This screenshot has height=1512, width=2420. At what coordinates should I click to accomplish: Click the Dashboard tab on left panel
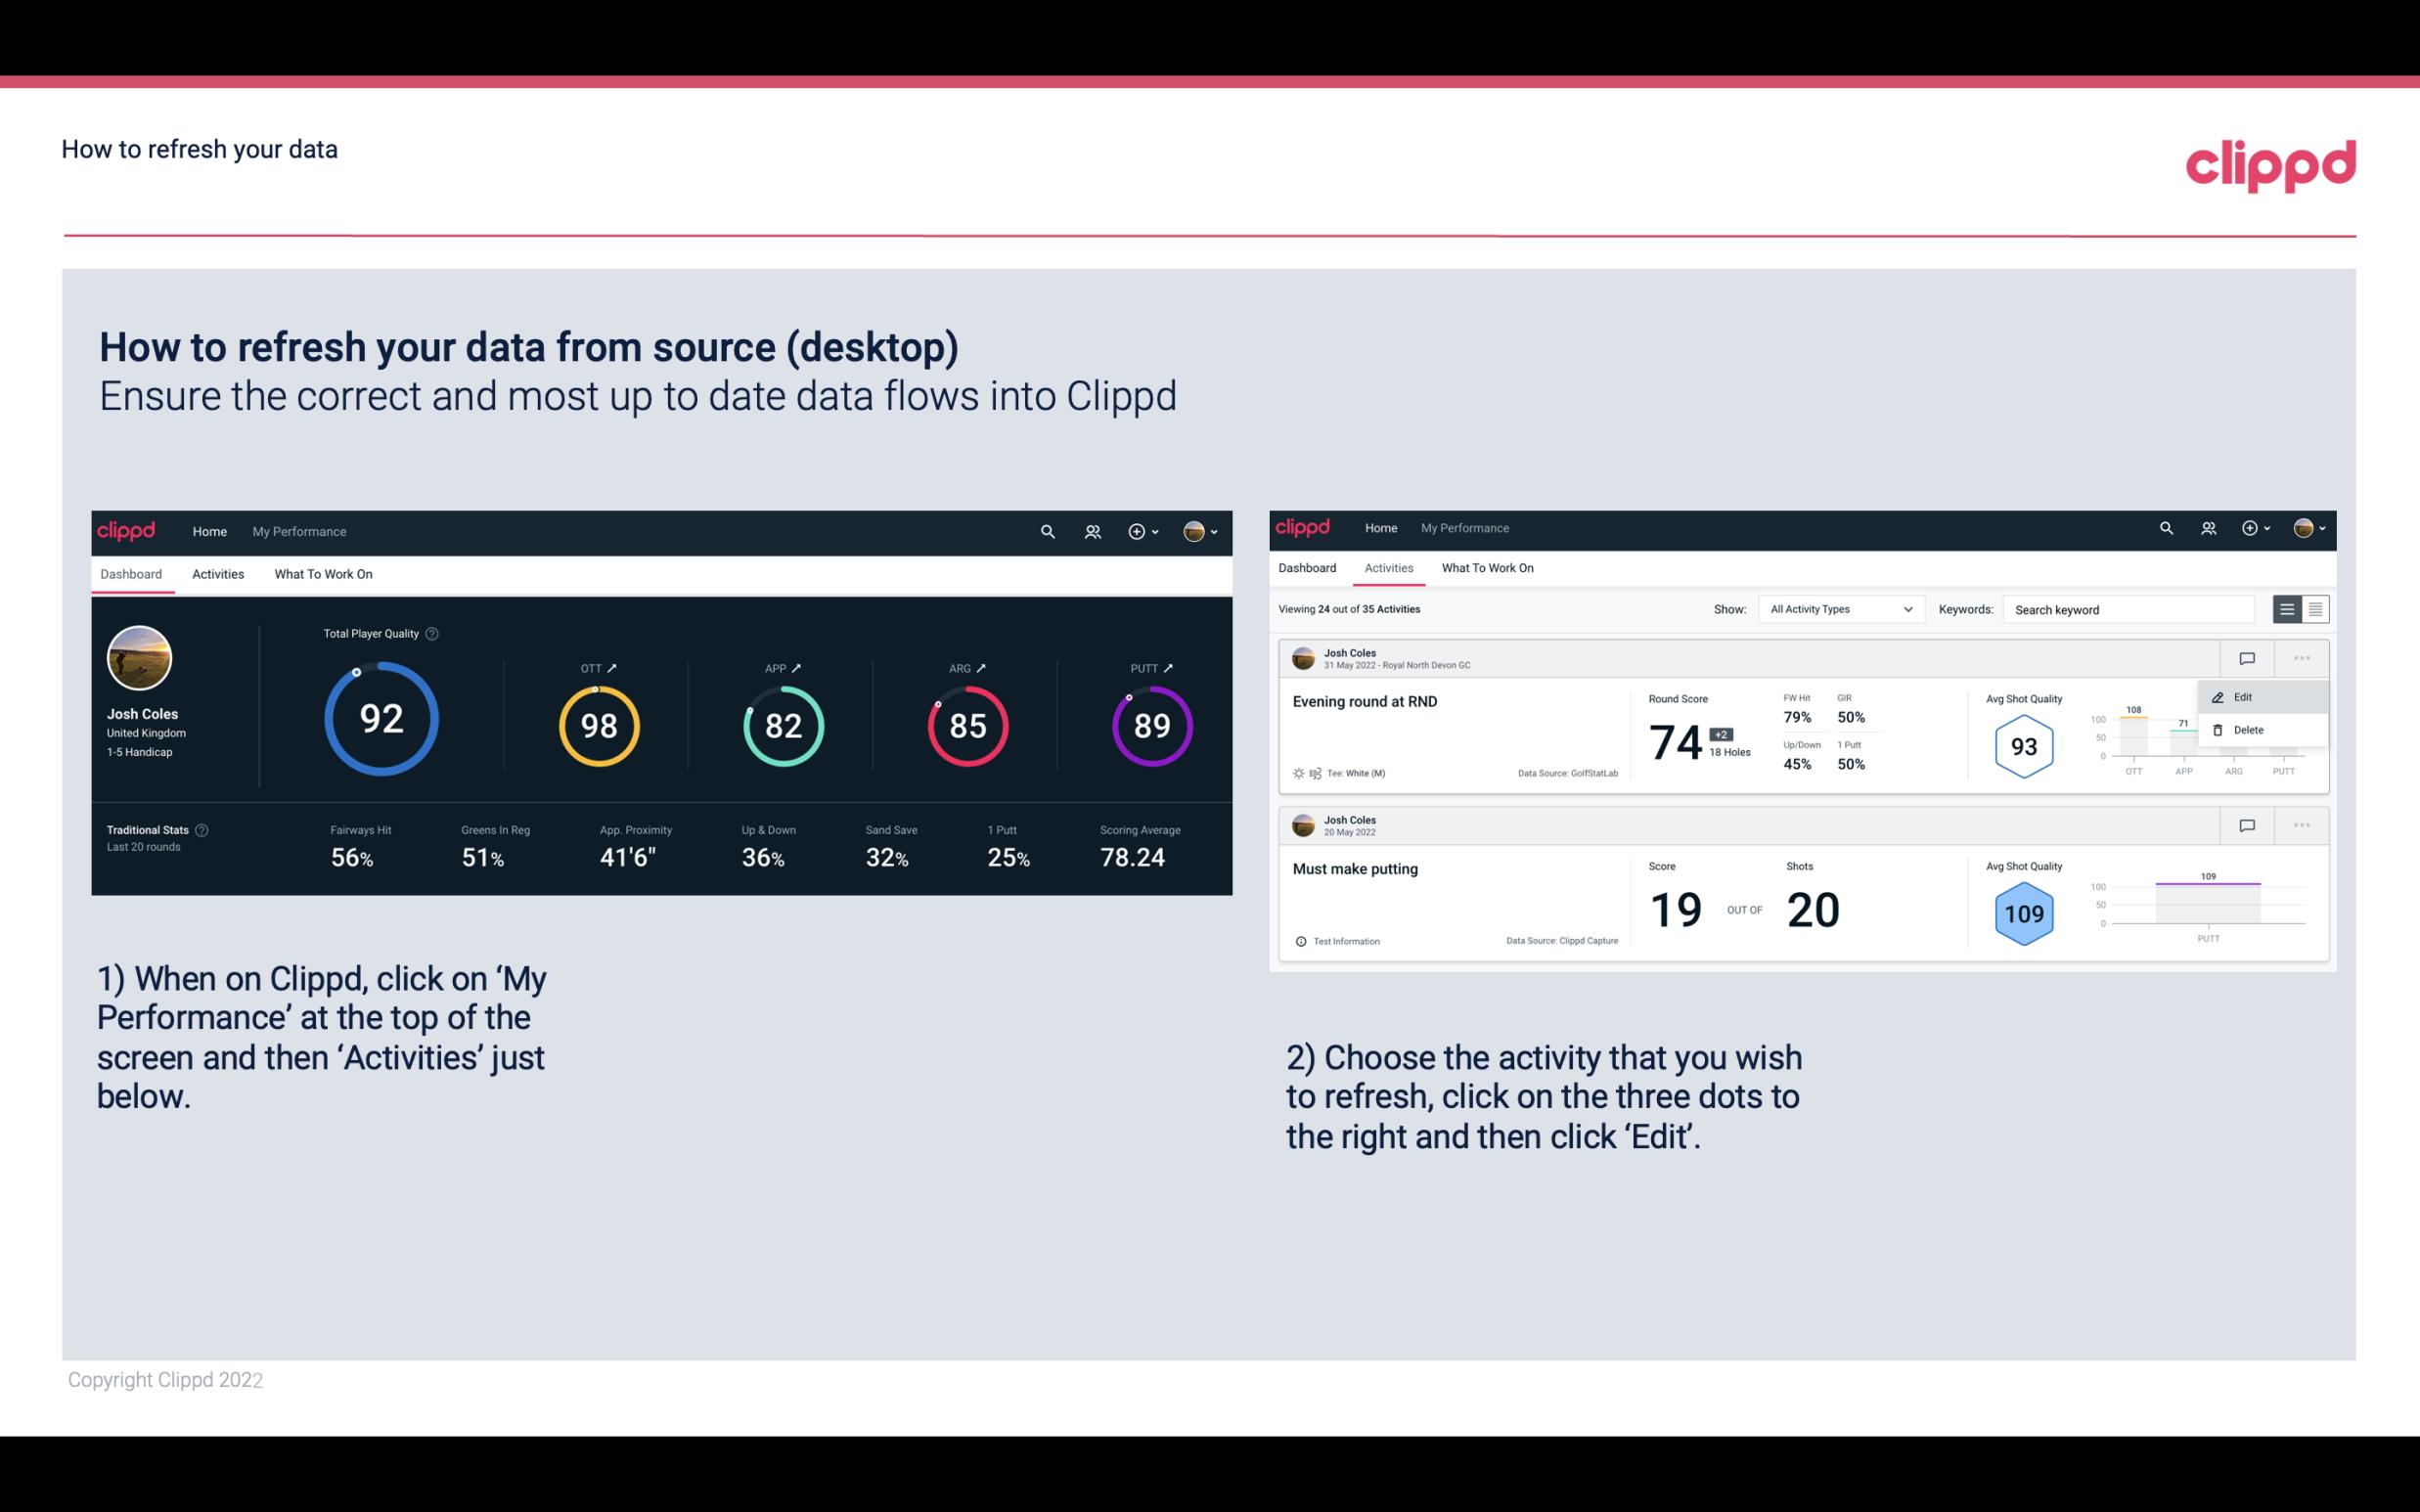click(132, 573)
